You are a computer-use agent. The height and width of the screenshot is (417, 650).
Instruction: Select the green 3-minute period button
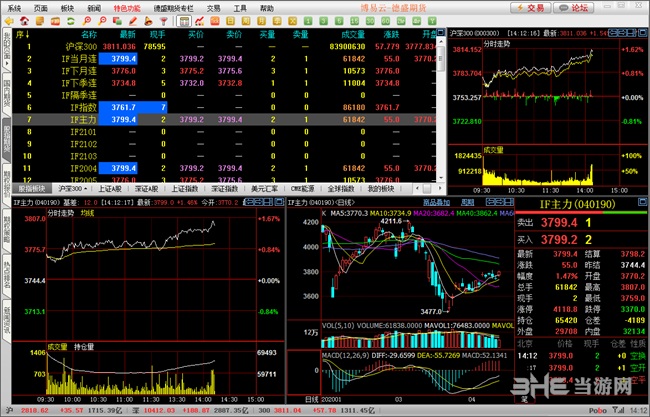[323, 21]
